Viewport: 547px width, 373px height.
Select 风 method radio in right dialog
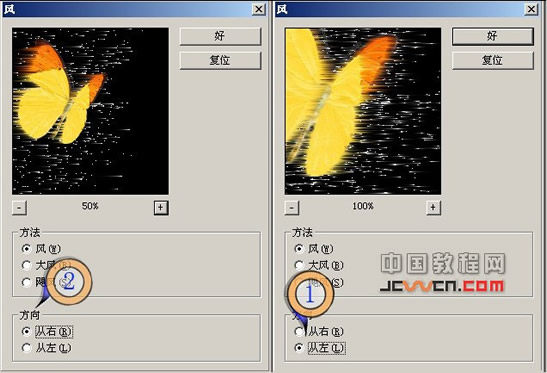pyautogui.click(x=299, y=249)
